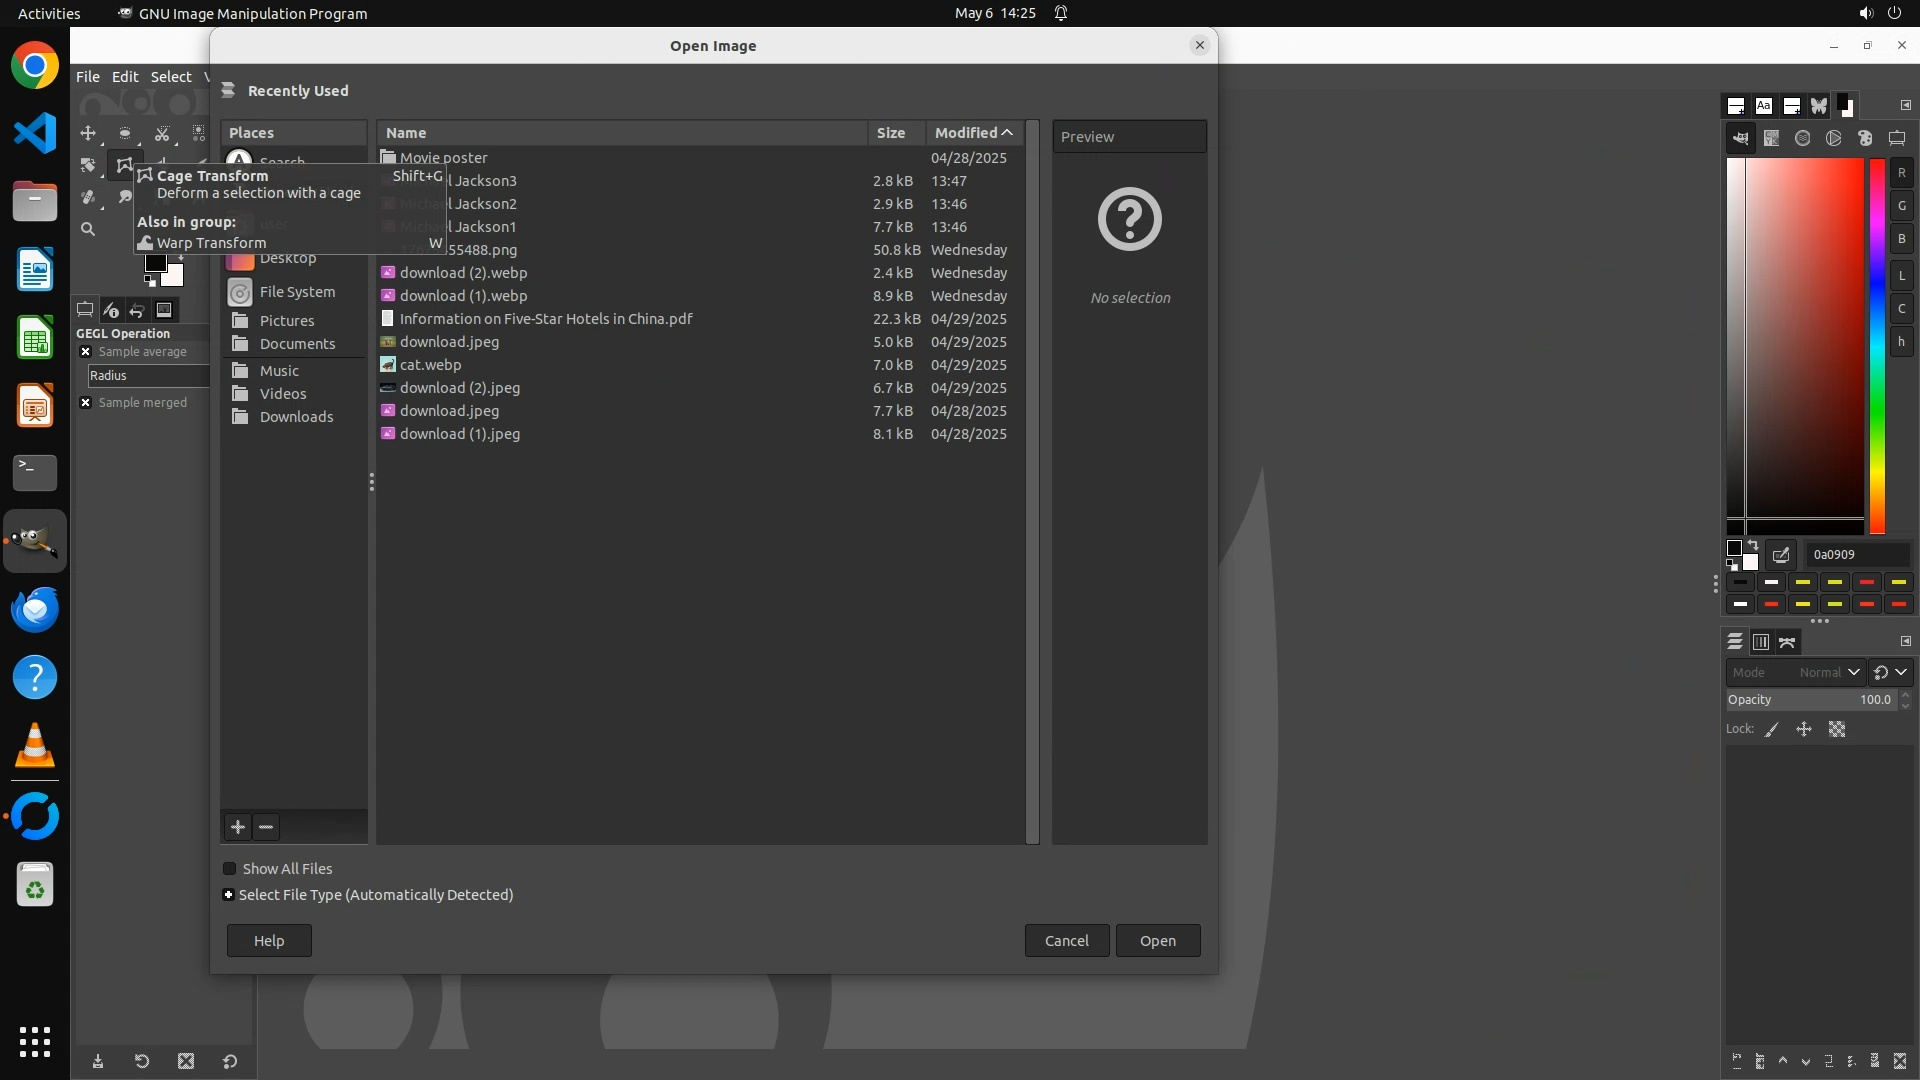Select the Zoom magnifier tool
Image resolution: width=1920 pixels, height=1080 pixels.
[88, 229]
